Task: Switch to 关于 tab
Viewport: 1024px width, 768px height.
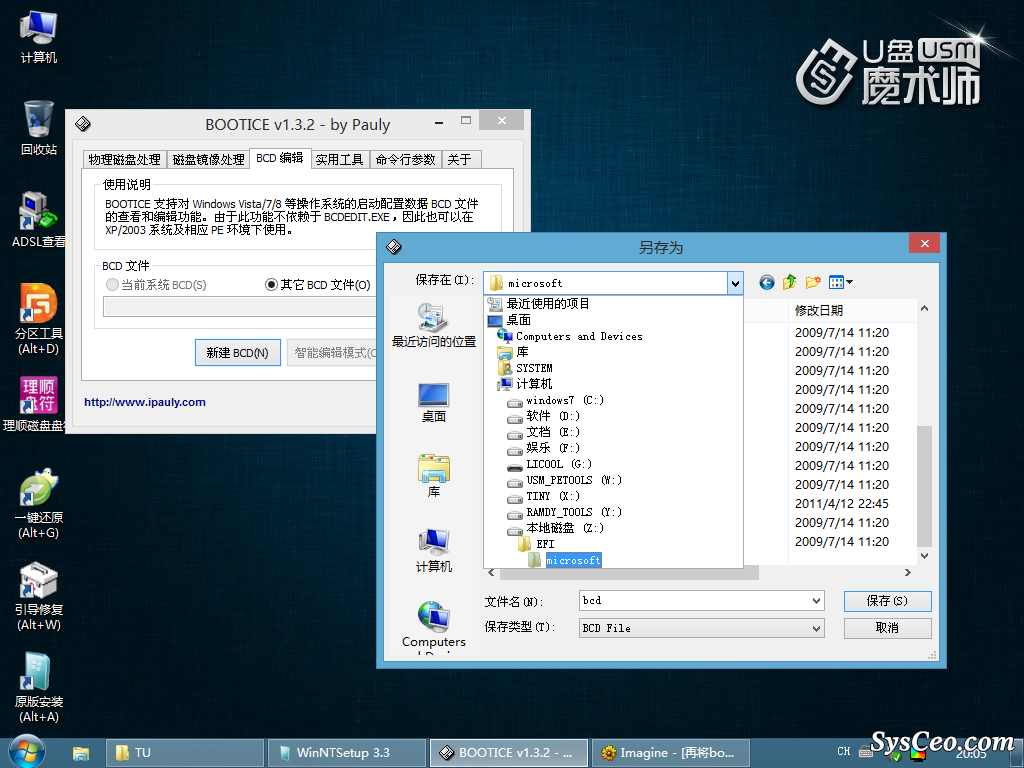Action: 461,159
